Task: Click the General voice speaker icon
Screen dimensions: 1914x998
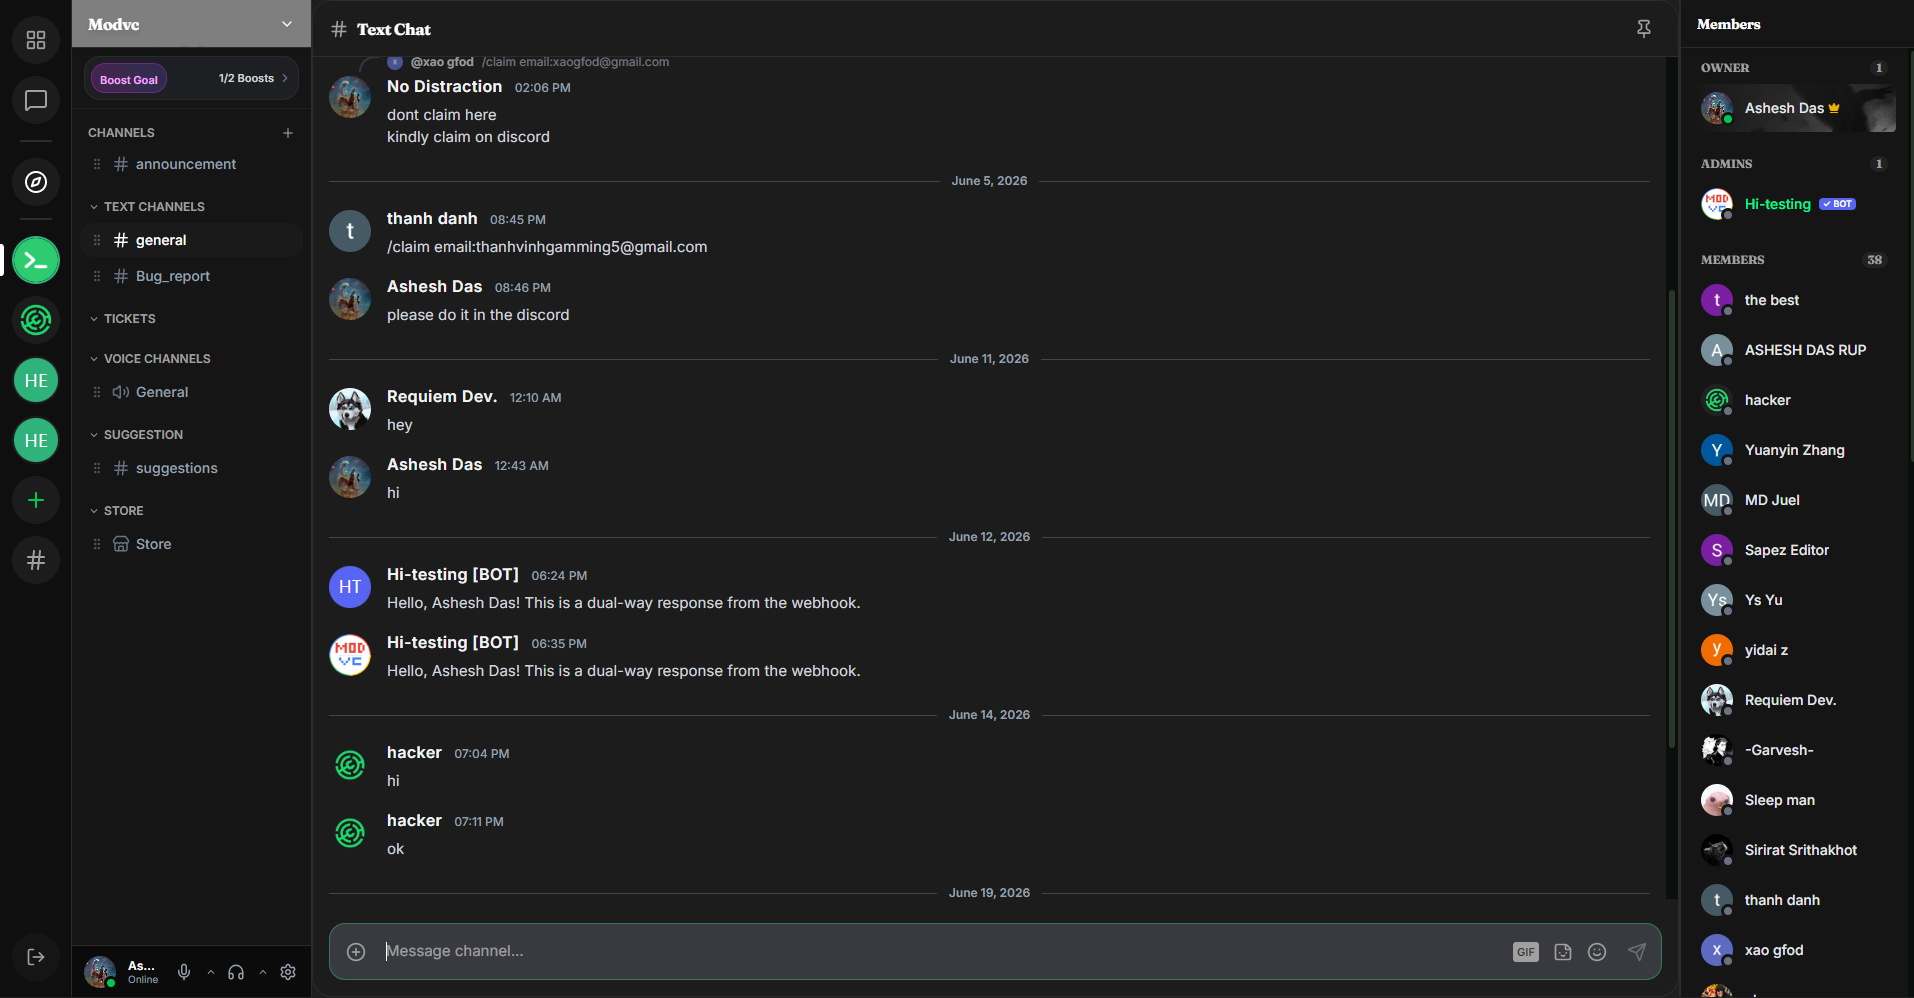Action: click(121, 392)
